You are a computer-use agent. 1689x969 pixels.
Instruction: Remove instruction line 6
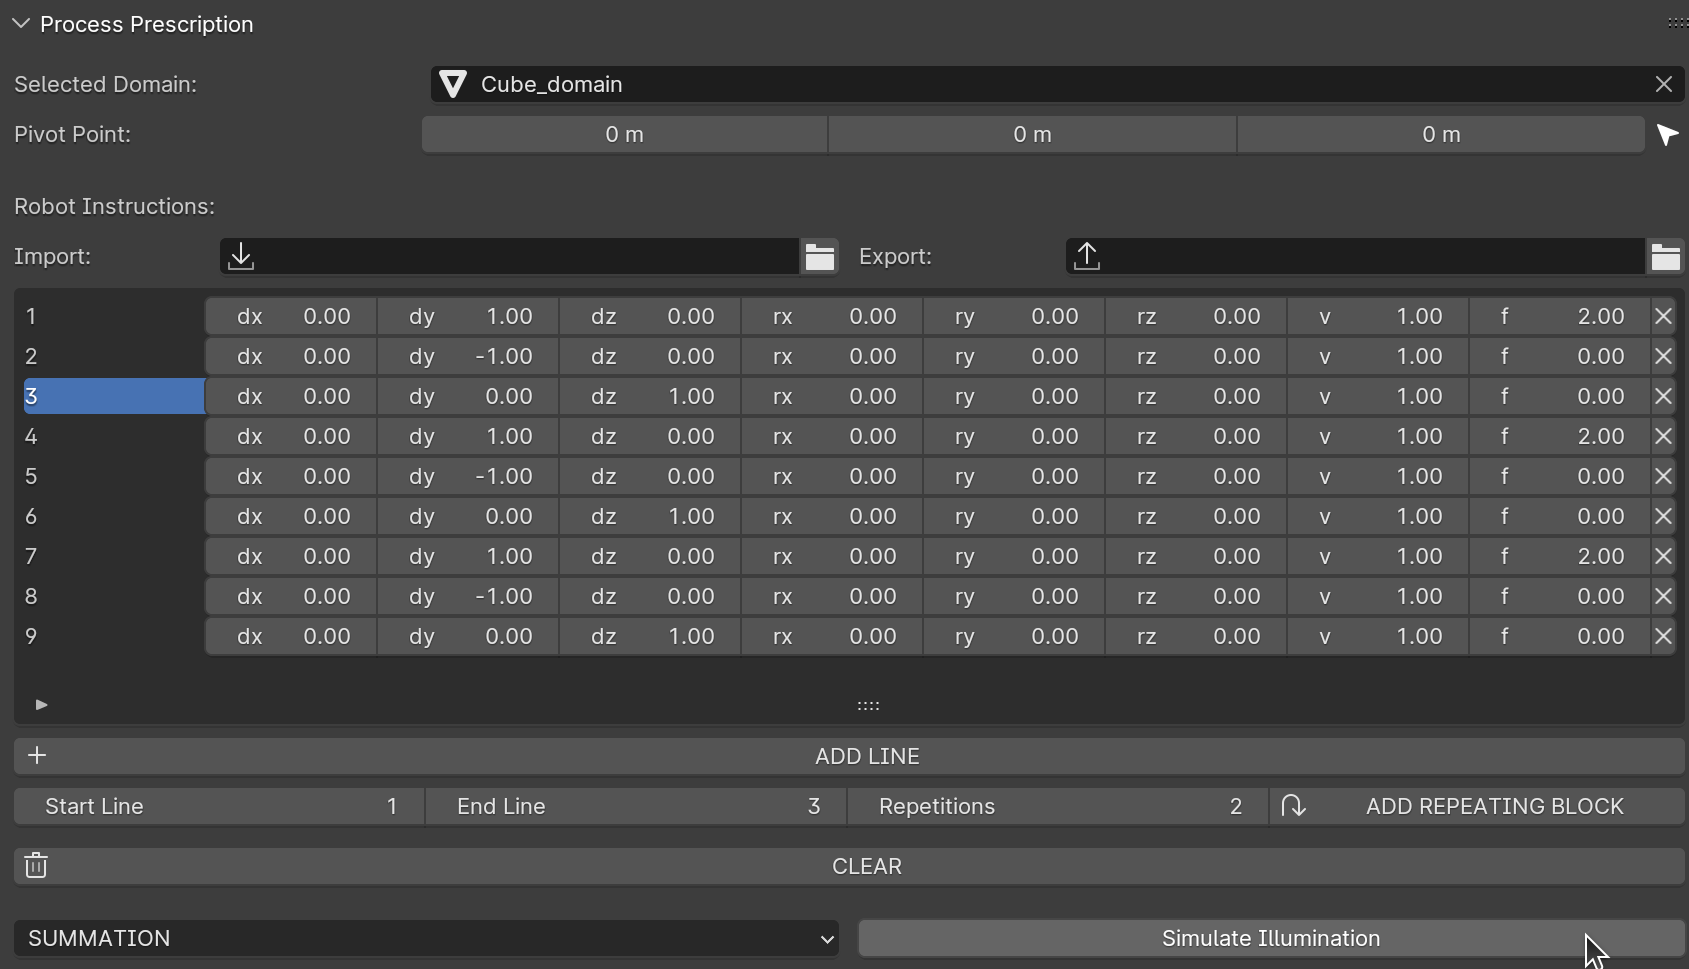(1663, 517)
